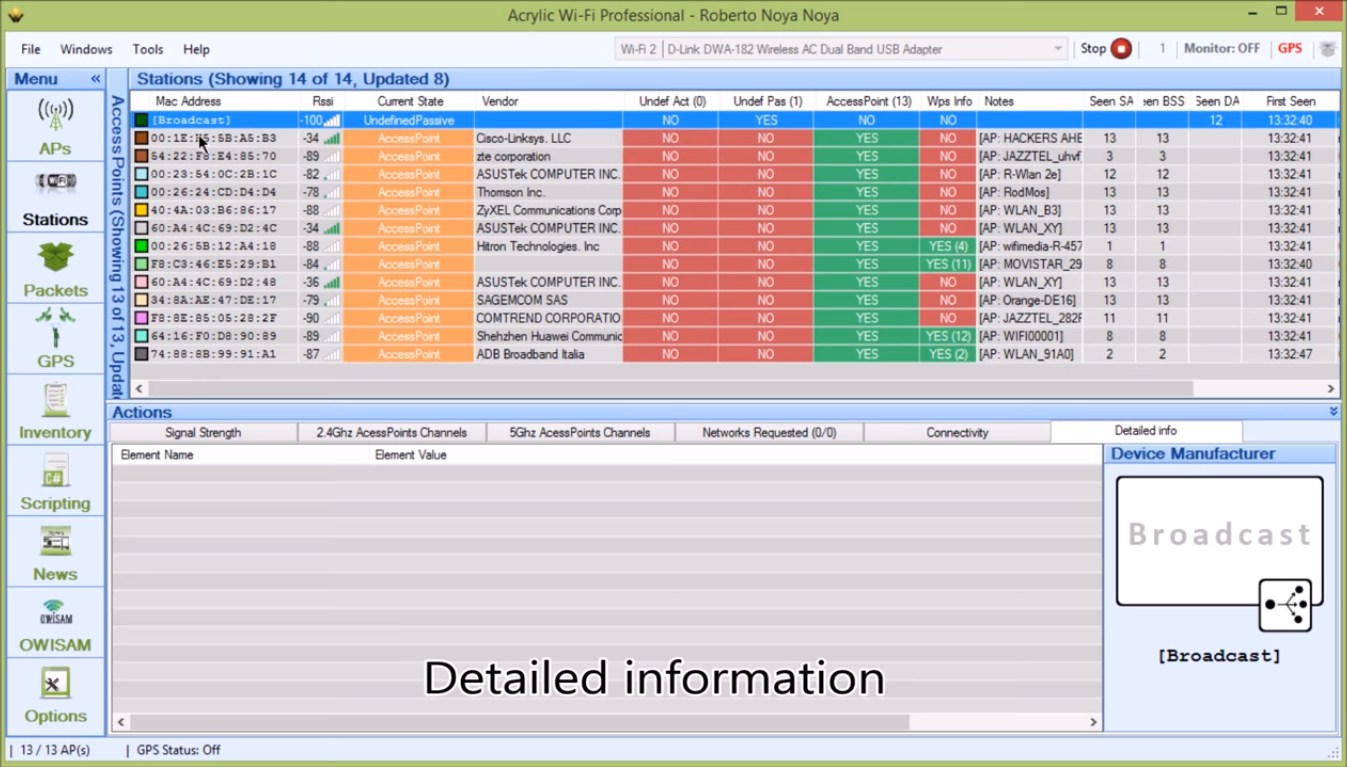The height and width of the screenshot is (767, 1347).
Task: Click color swatch of 00:1E:E5:5B:A5:B3 row
Action: coord(141,138)
